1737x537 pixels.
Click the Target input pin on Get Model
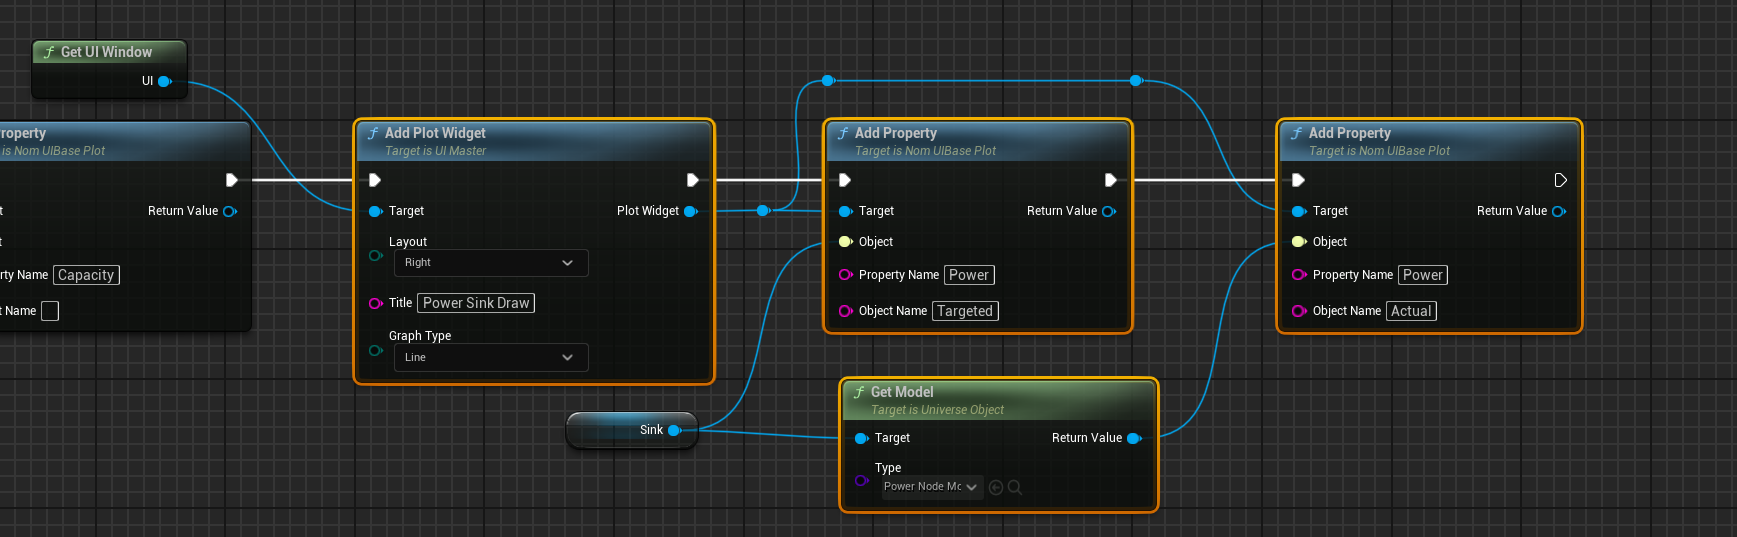[x=861, y=438]
